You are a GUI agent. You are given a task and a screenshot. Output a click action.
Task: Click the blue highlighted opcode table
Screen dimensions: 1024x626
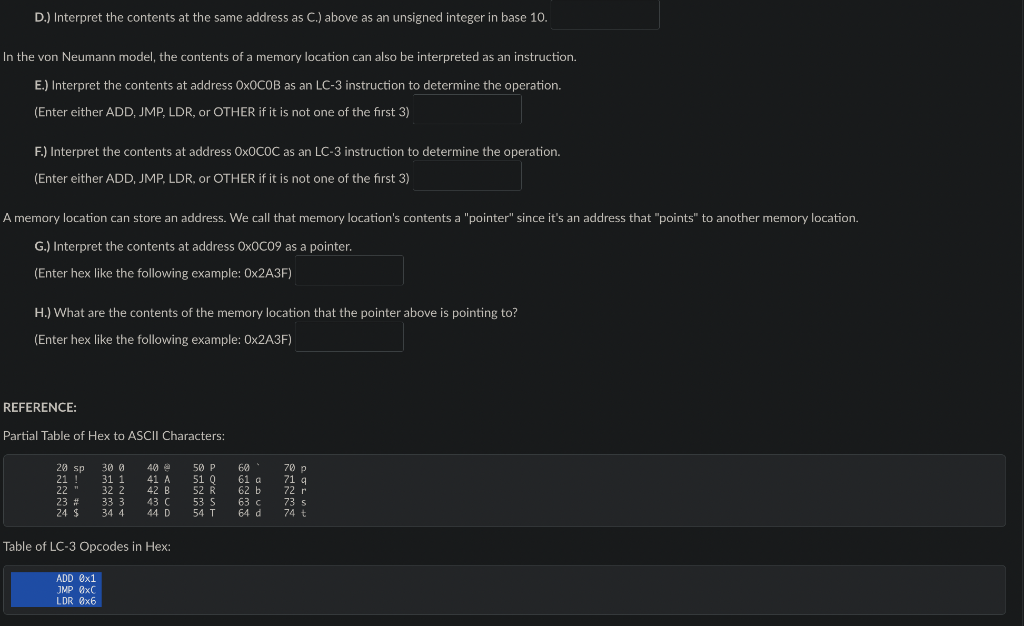click(x=55, y=589)
